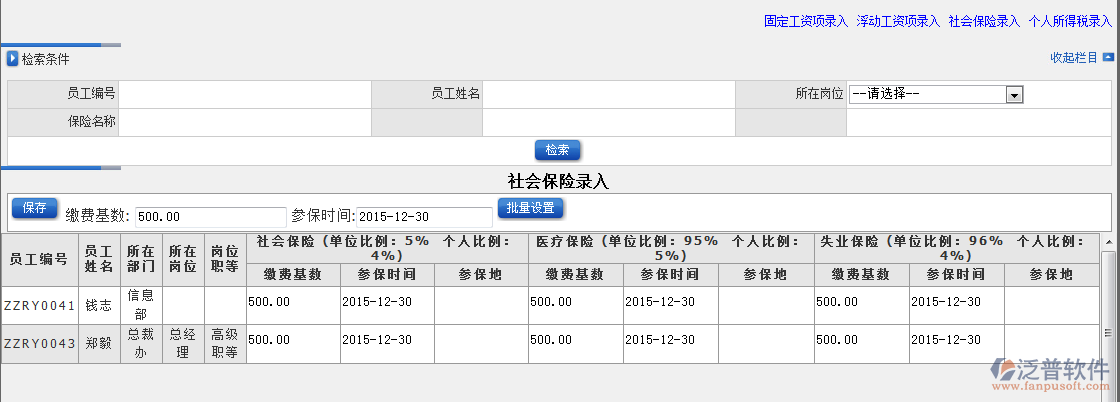Viewport: 1120px width, 402px height.
Task: Click the 岗位职等 column header
Action: click(225, 259)
